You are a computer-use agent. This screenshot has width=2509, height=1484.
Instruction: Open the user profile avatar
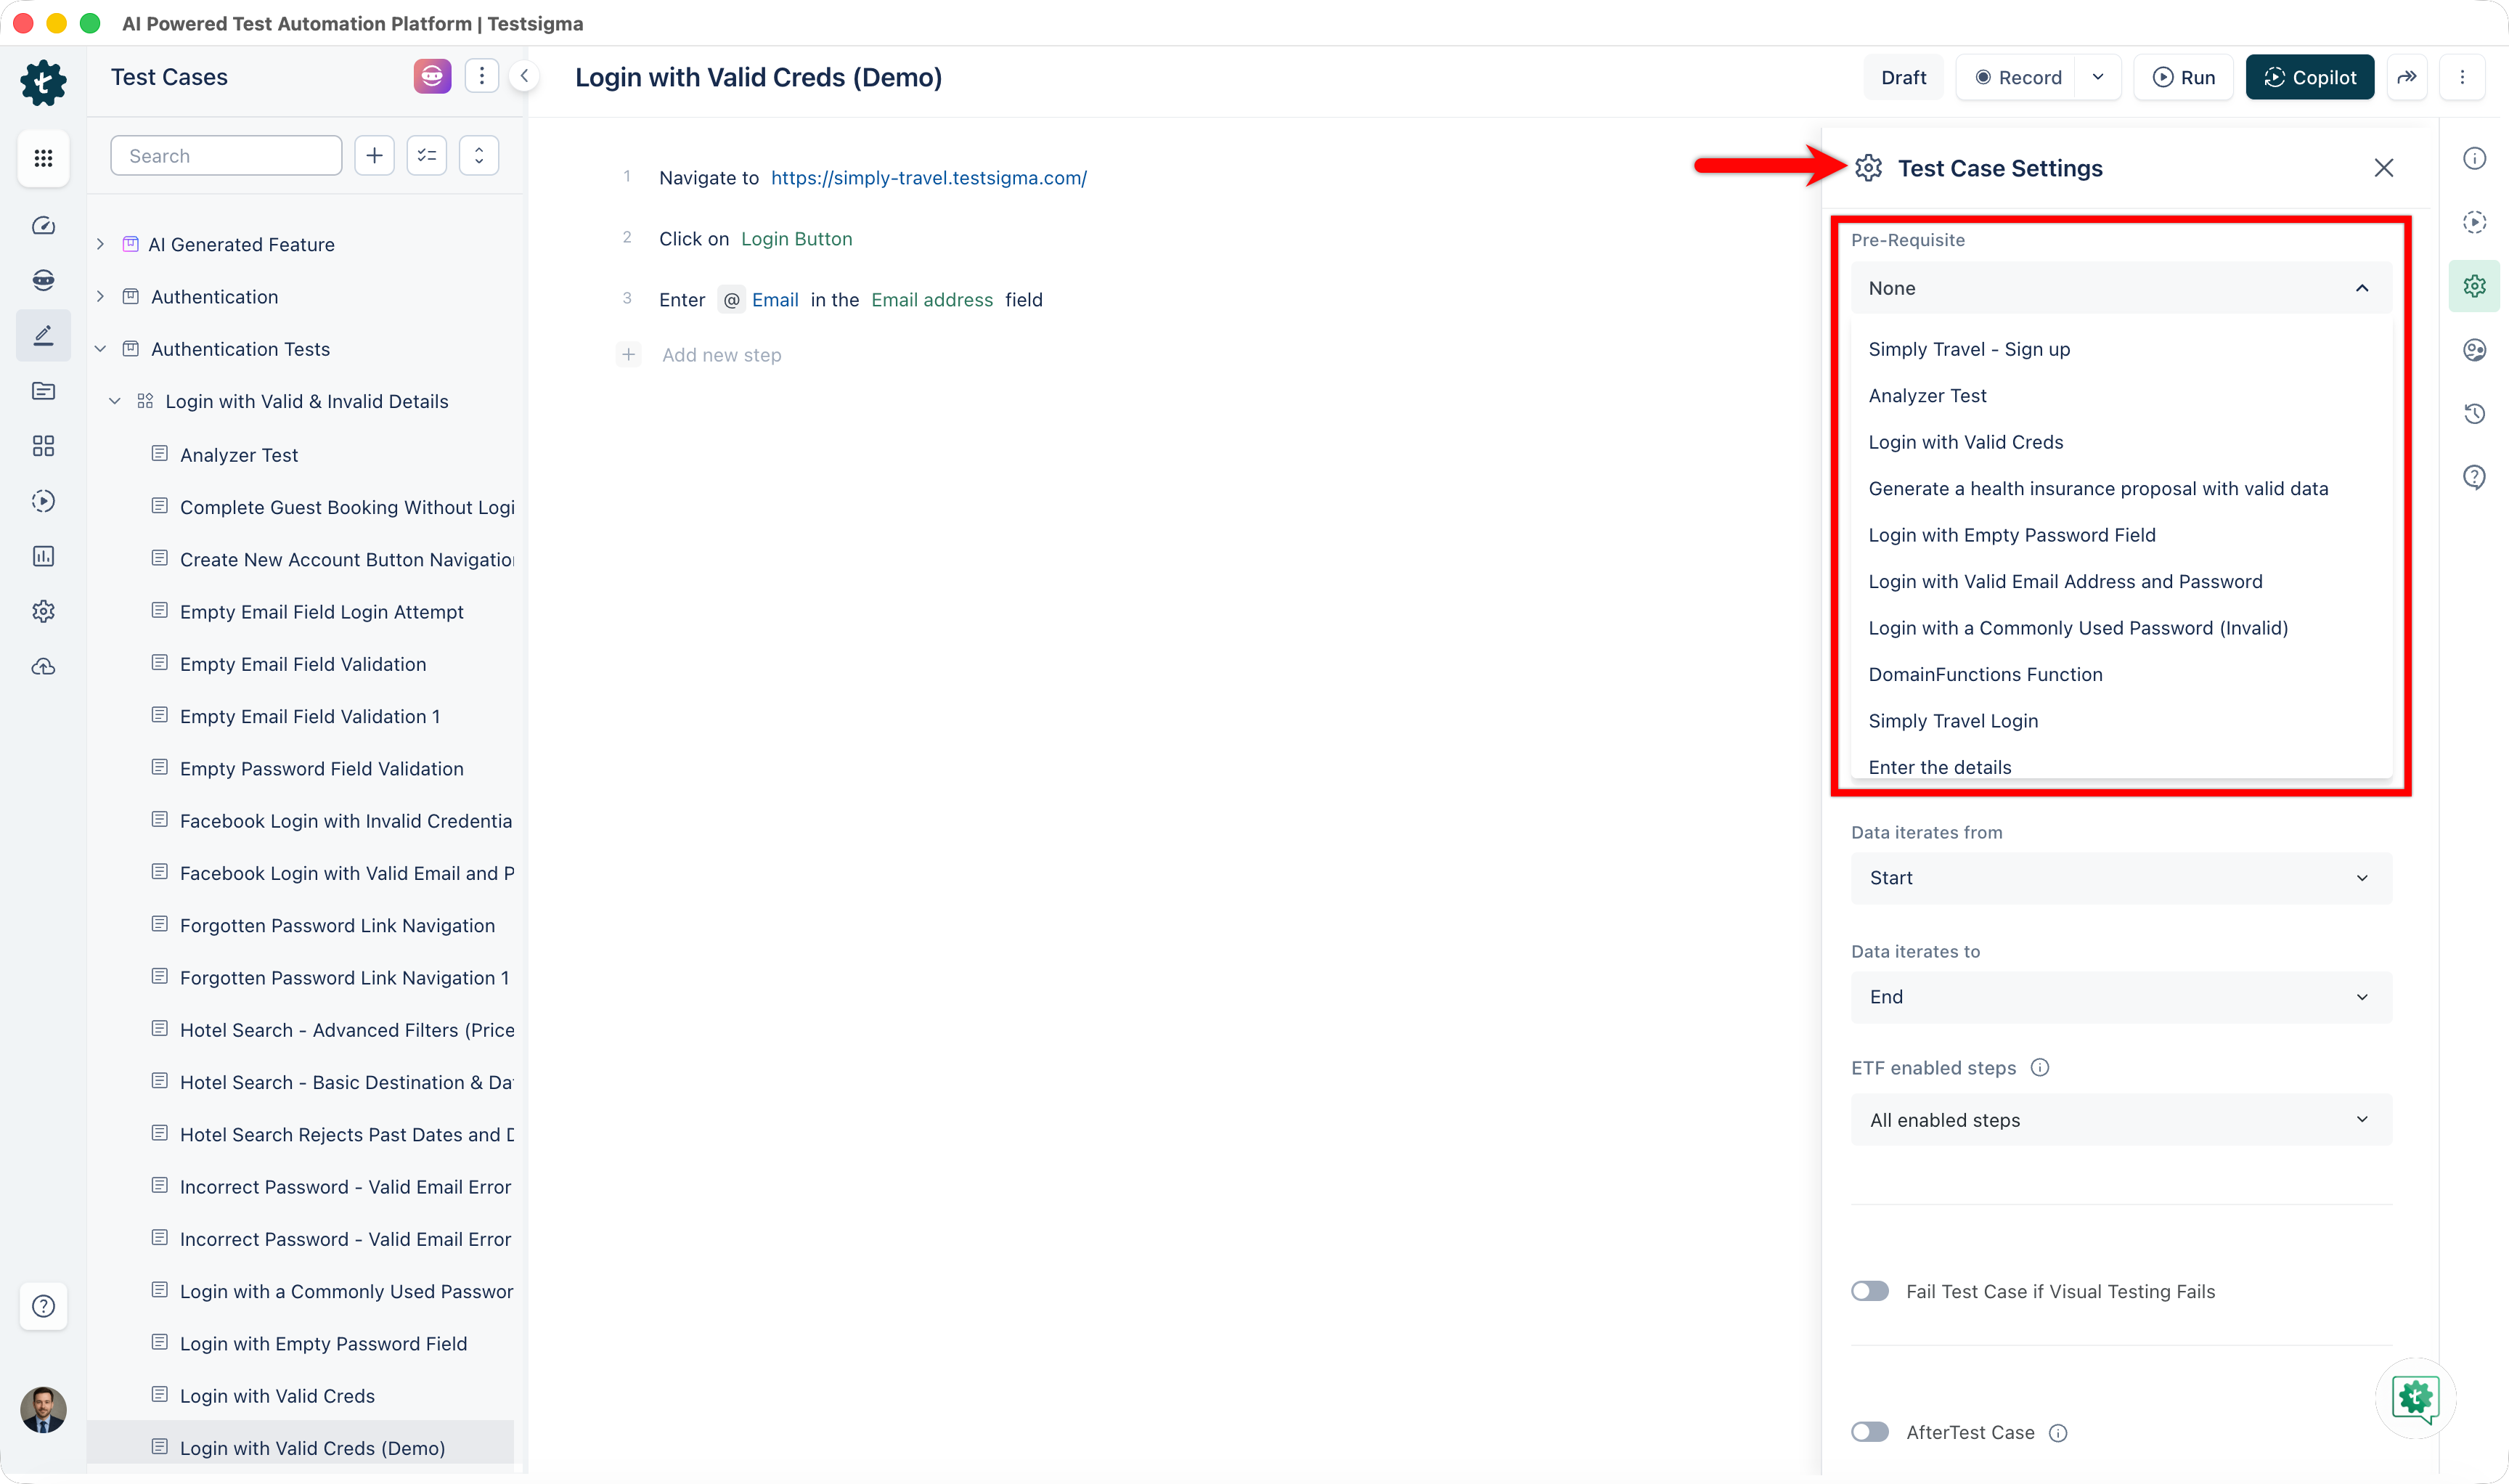tap(43, 1410)
